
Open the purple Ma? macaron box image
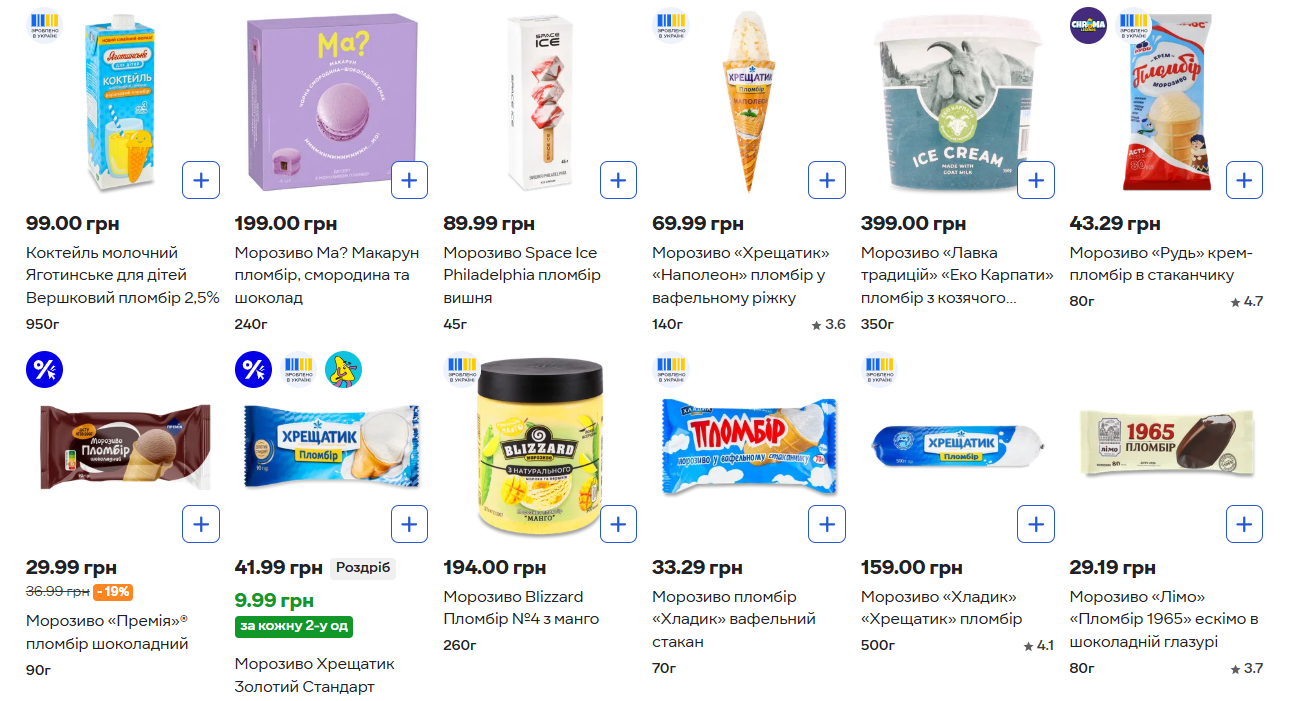[331, 102]
